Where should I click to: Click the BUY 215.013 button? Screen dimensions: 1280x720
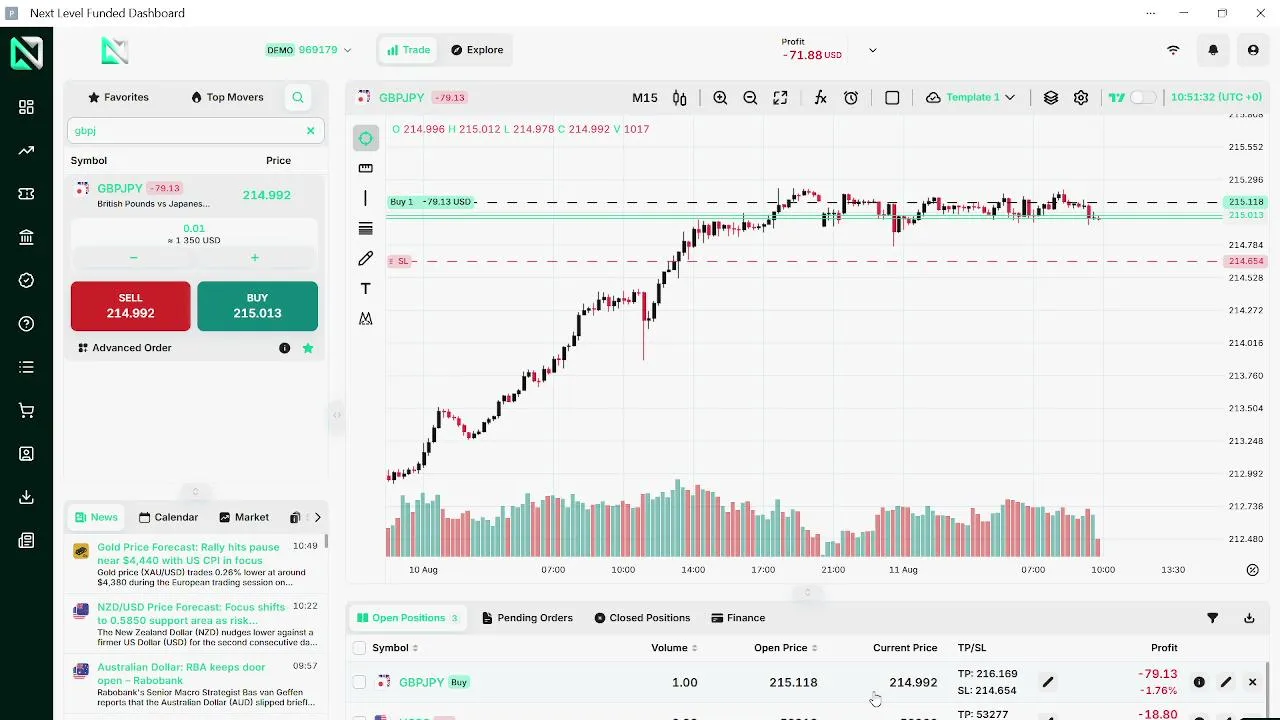pyautogui.click(x=257, y=306)
